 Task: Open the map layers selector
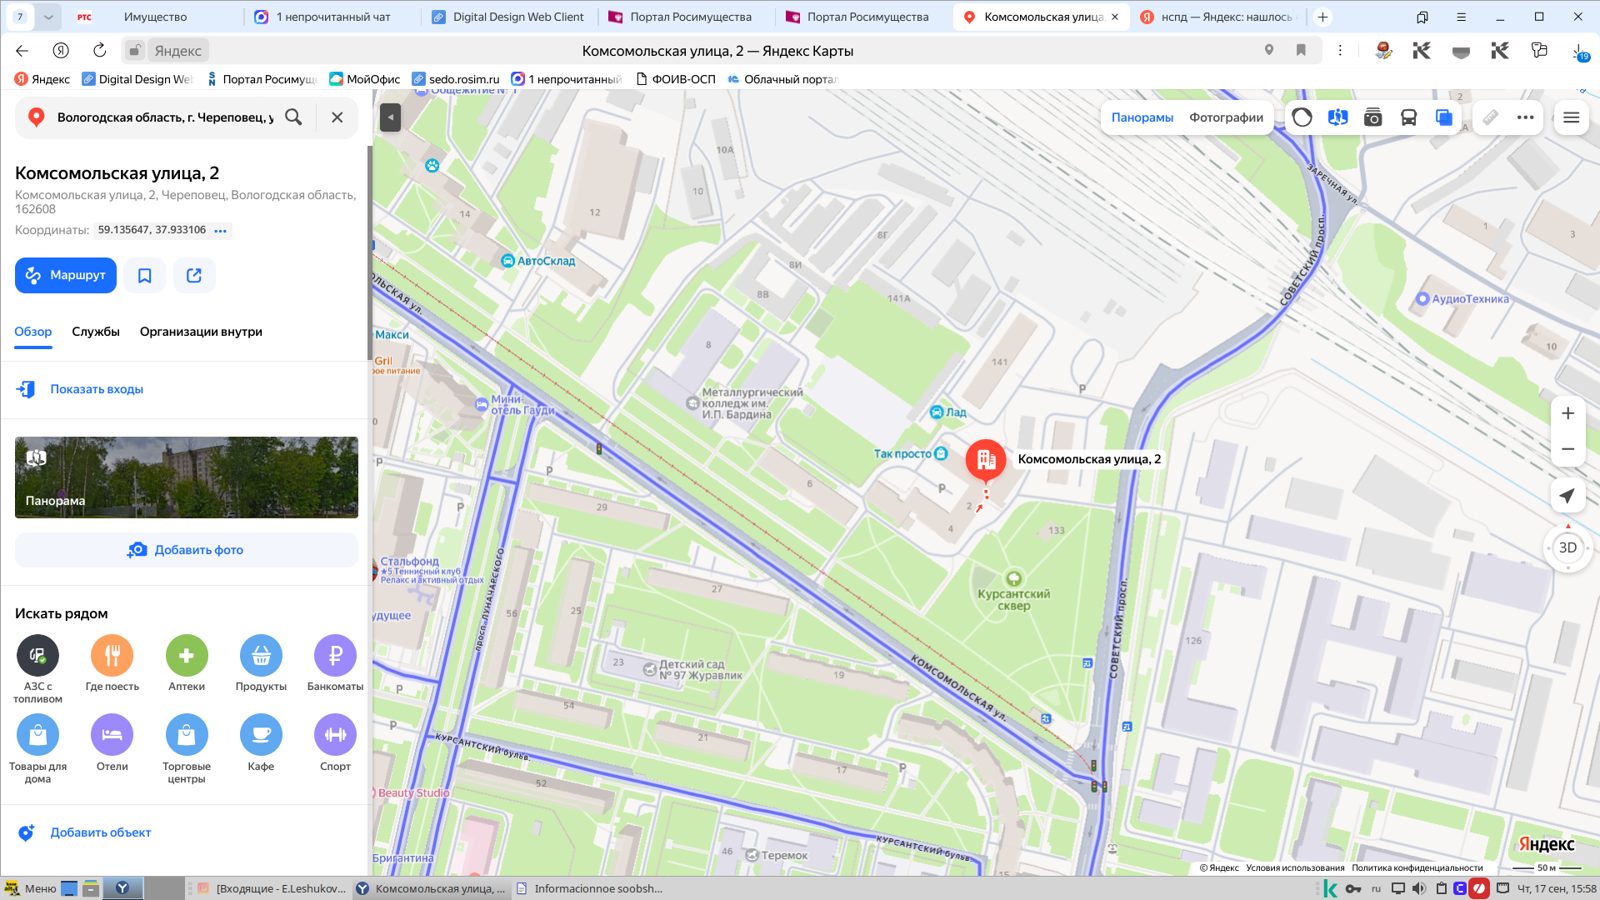pos(1444,117)
